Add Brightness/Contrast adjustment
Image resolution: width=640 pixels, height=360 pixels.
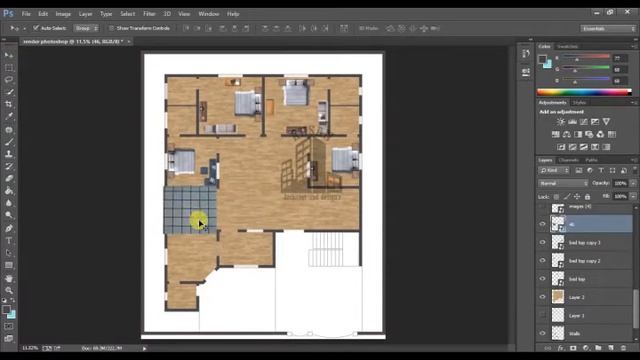[561, 122]
